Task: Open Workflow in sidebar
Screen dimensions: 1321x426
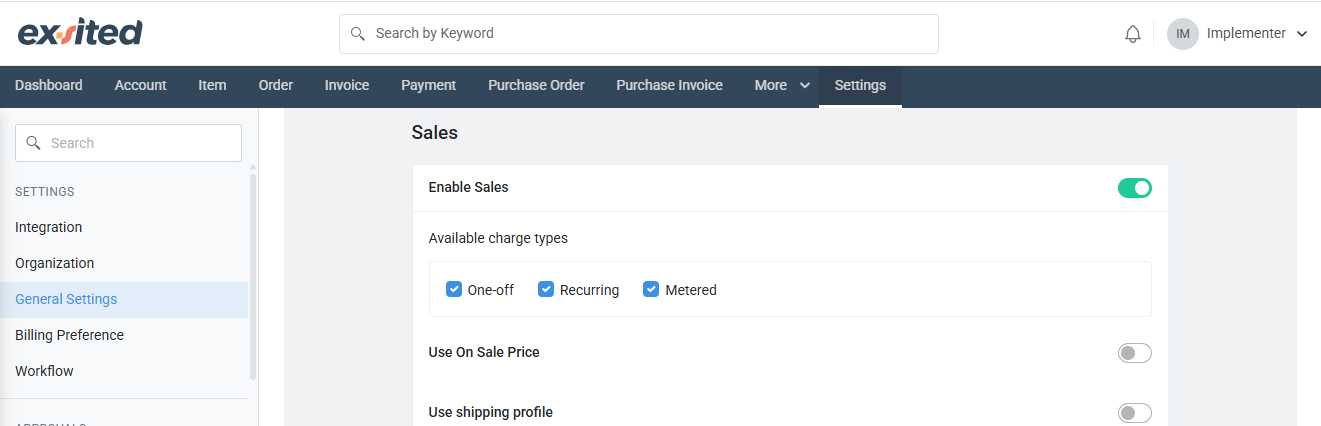Action: point(124,371)
